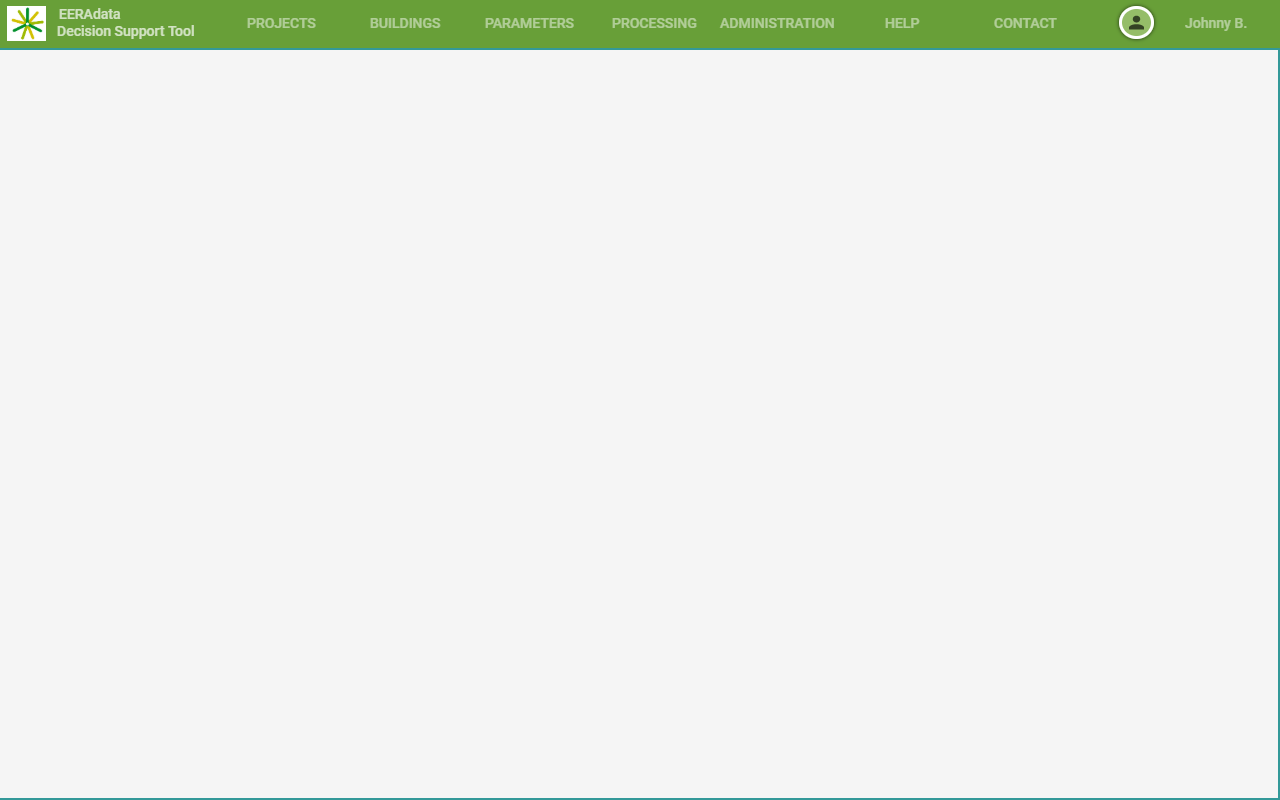This screenshot has width=1280, height=800.
Task: Switch to the Processing tab in header
Action: pyautogui.click(x=654, y=23)
